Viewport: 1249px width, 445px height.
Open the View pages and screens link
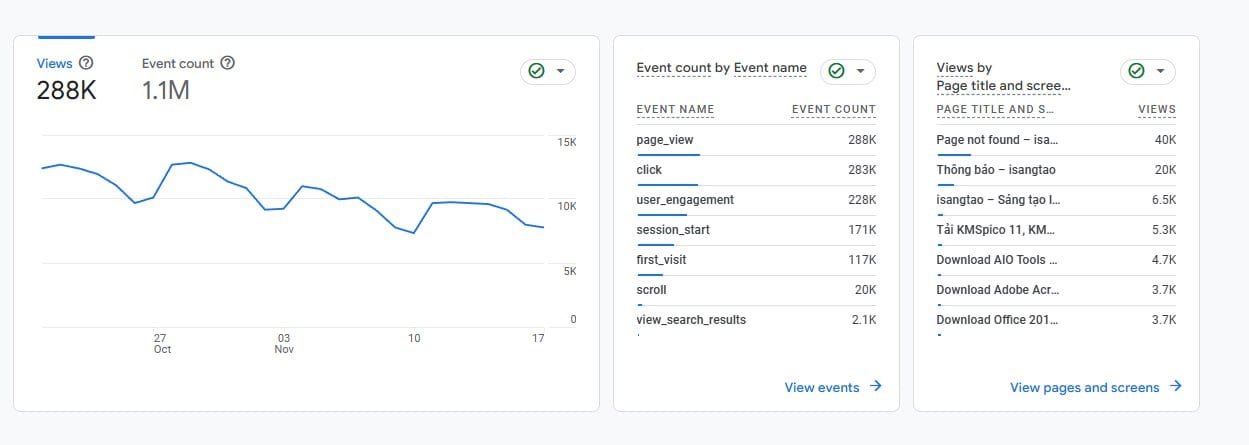click(1085, 387)
